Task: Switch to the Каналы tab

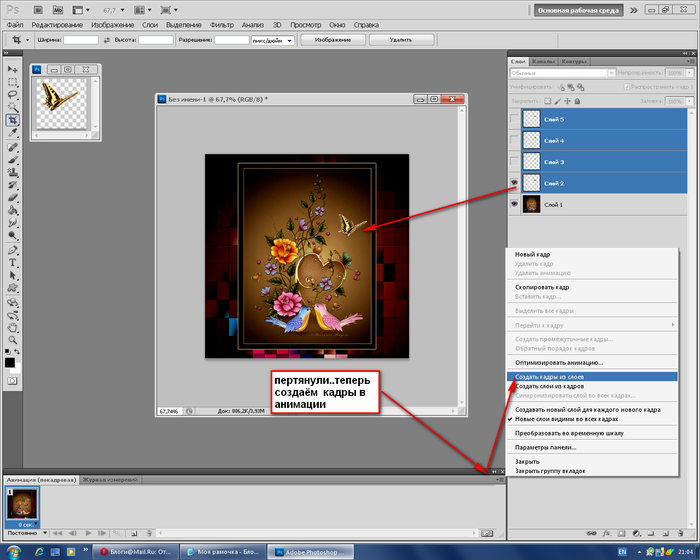Action: [543, 61]
